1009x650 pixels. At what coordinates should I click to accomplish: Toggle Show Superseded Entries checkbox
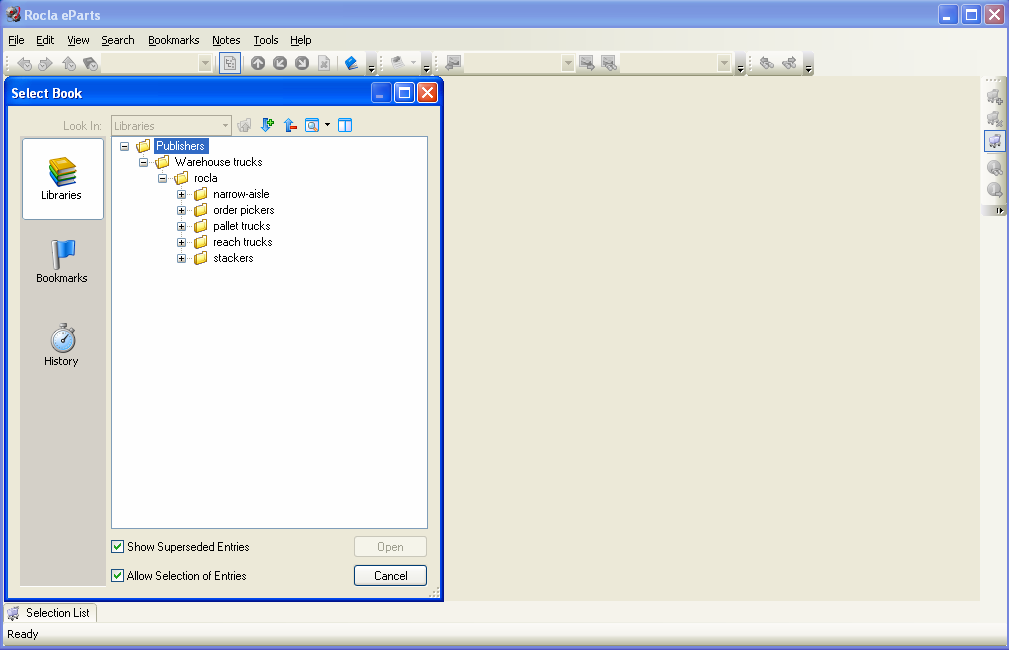click(x=117, y=546)
